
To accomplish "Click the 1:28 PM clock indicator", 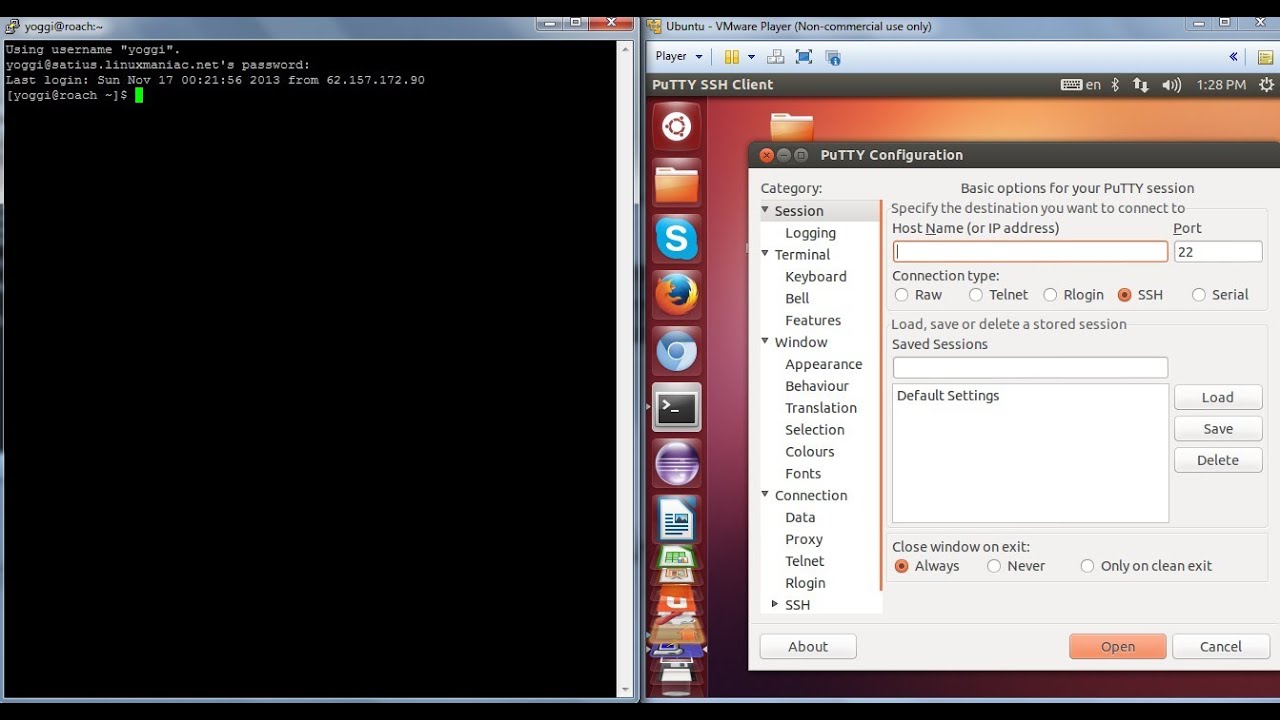I will coord(1221,85).
